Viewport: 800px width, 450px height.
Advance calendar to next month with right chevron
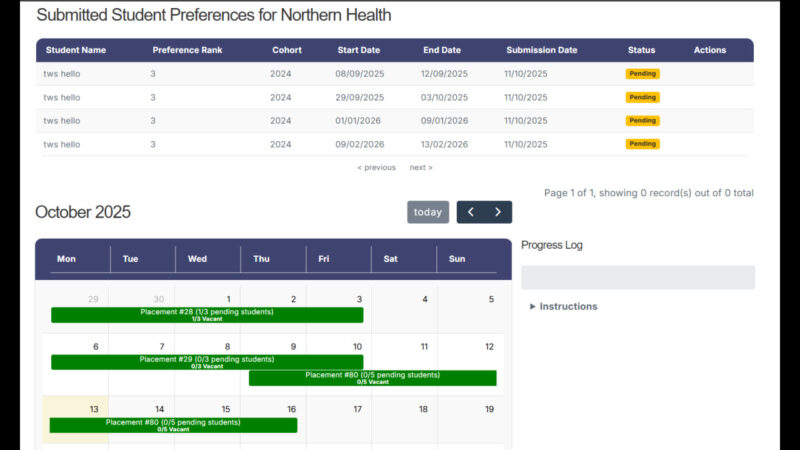tap(498, 212)
